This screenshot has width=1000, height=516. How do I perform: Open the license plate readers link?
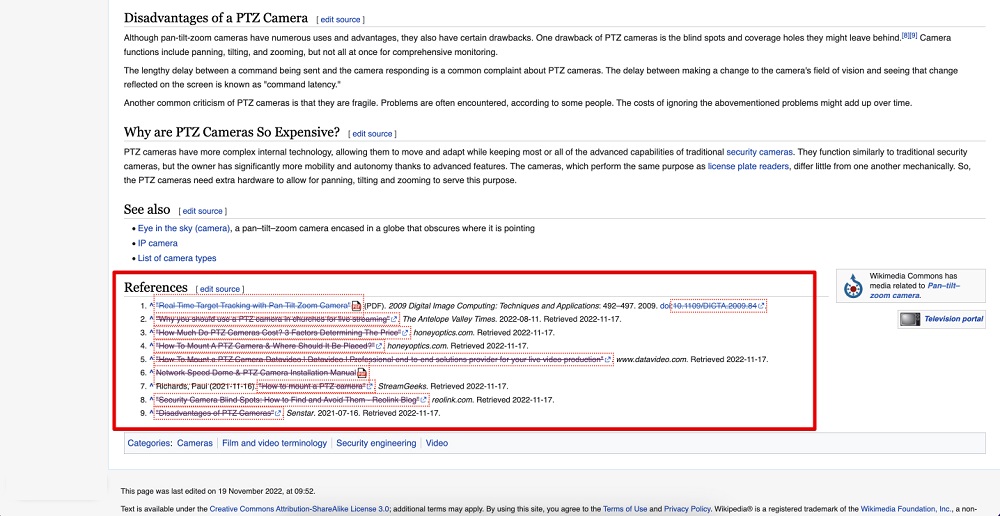748,166
